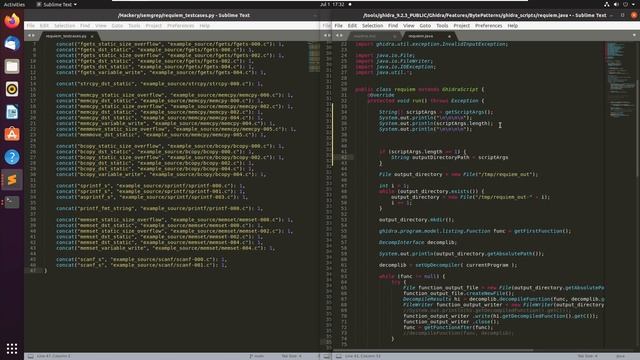Open Rhythmbox music player from dock

pos(12,89)
